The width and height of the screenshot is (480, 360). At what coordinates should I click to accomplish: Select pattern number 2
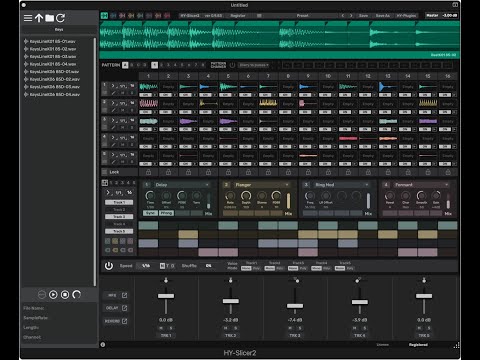[161, 65]
